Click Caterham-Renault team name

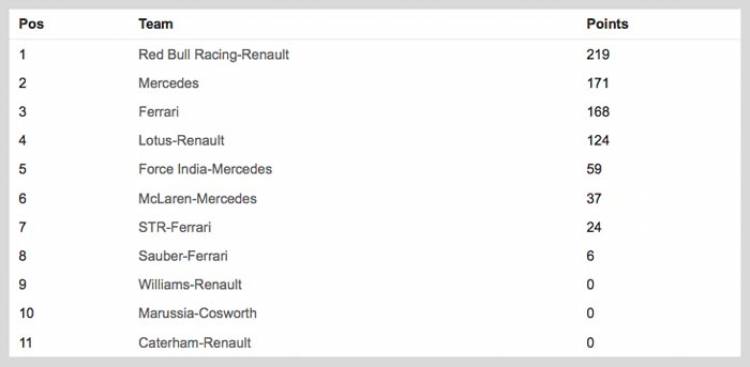[195, 343]
